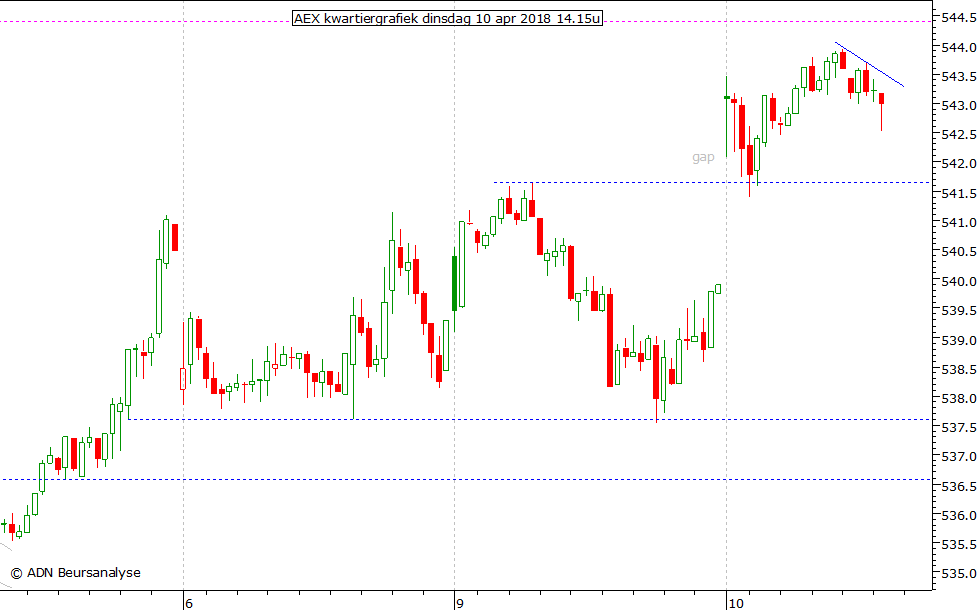Viewport: 980px width, 610px height.
Task: Click the '© ADN Beursanalyse' copyright text
Action: click(x=76, y=572)
